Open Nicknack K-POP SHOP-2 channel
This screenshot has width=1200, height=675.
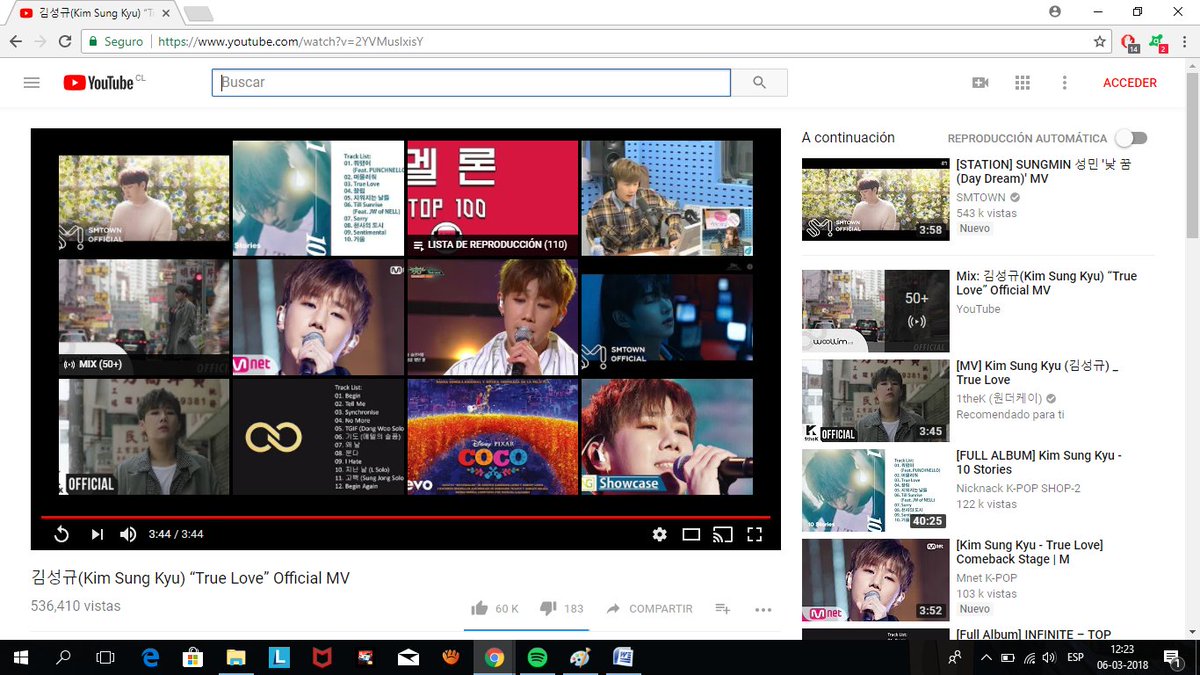[x=1018, y=488]
